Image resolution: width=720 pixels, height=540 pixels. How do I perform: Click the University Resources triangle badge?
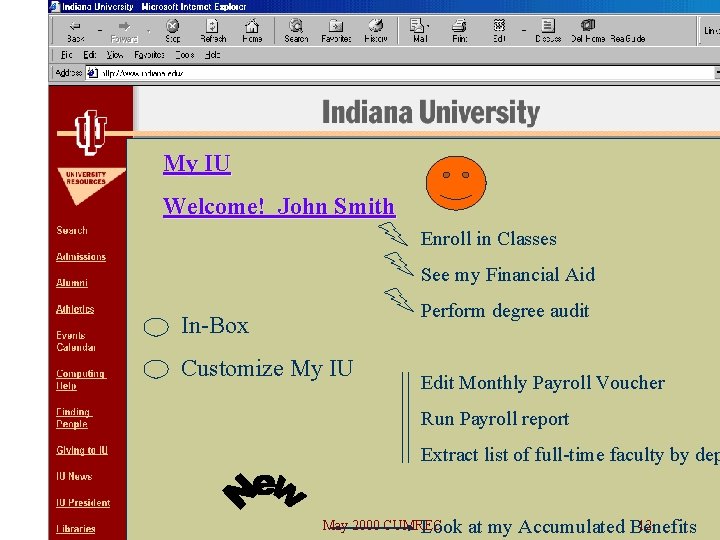coord(91,185)
